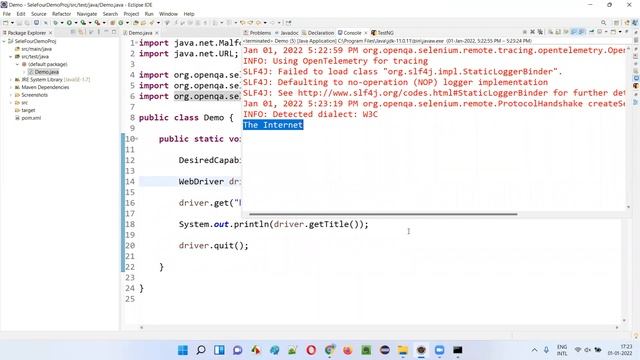Switch to the Declaration tab

pyautogui.click(x=318, y=33)
